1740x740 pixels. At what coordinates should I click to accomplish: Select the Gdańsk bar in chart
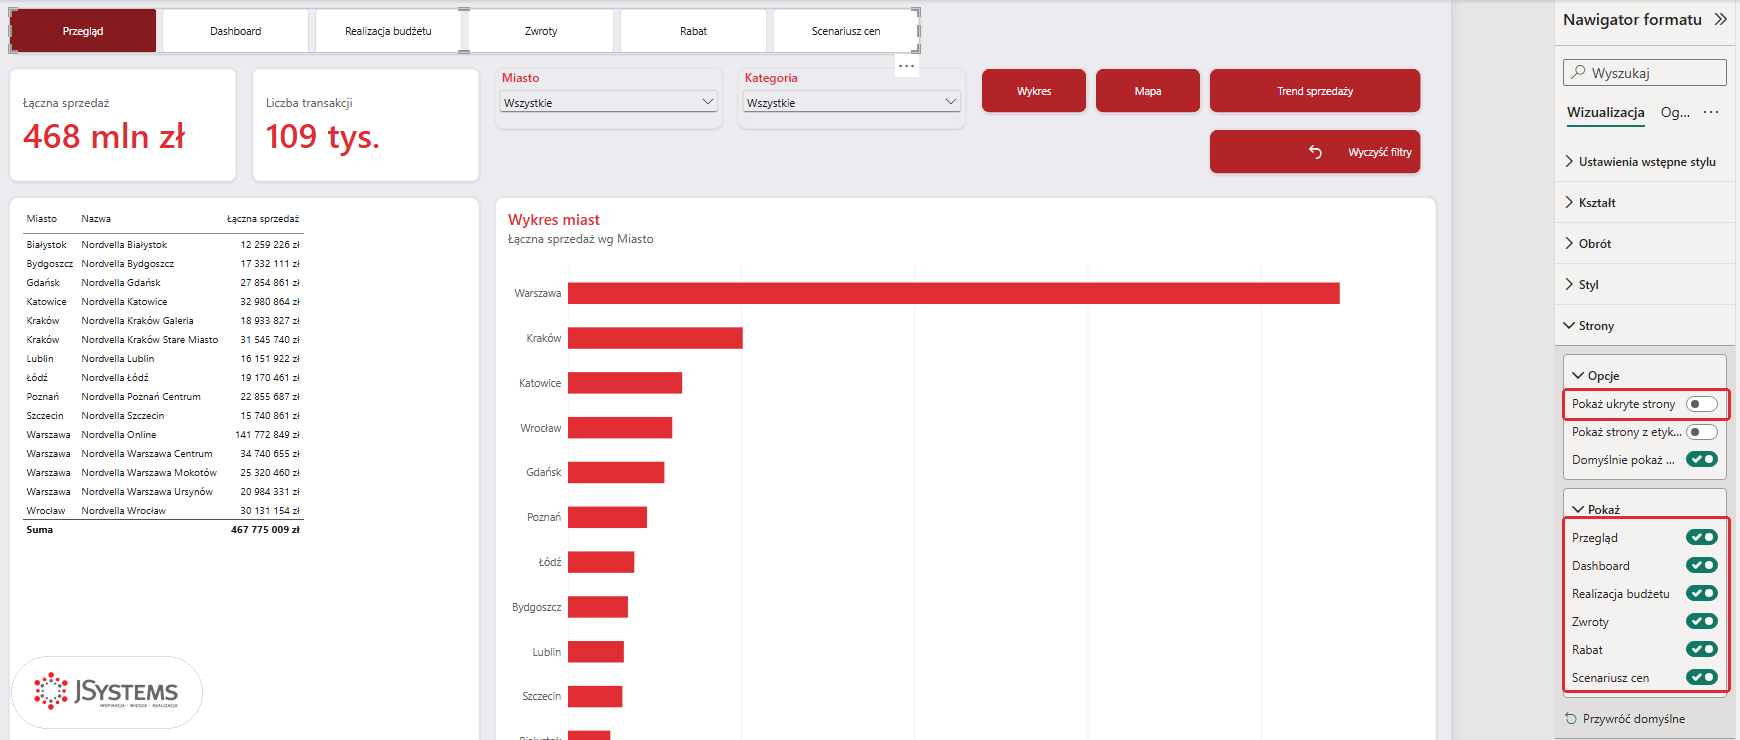[616, 472]
